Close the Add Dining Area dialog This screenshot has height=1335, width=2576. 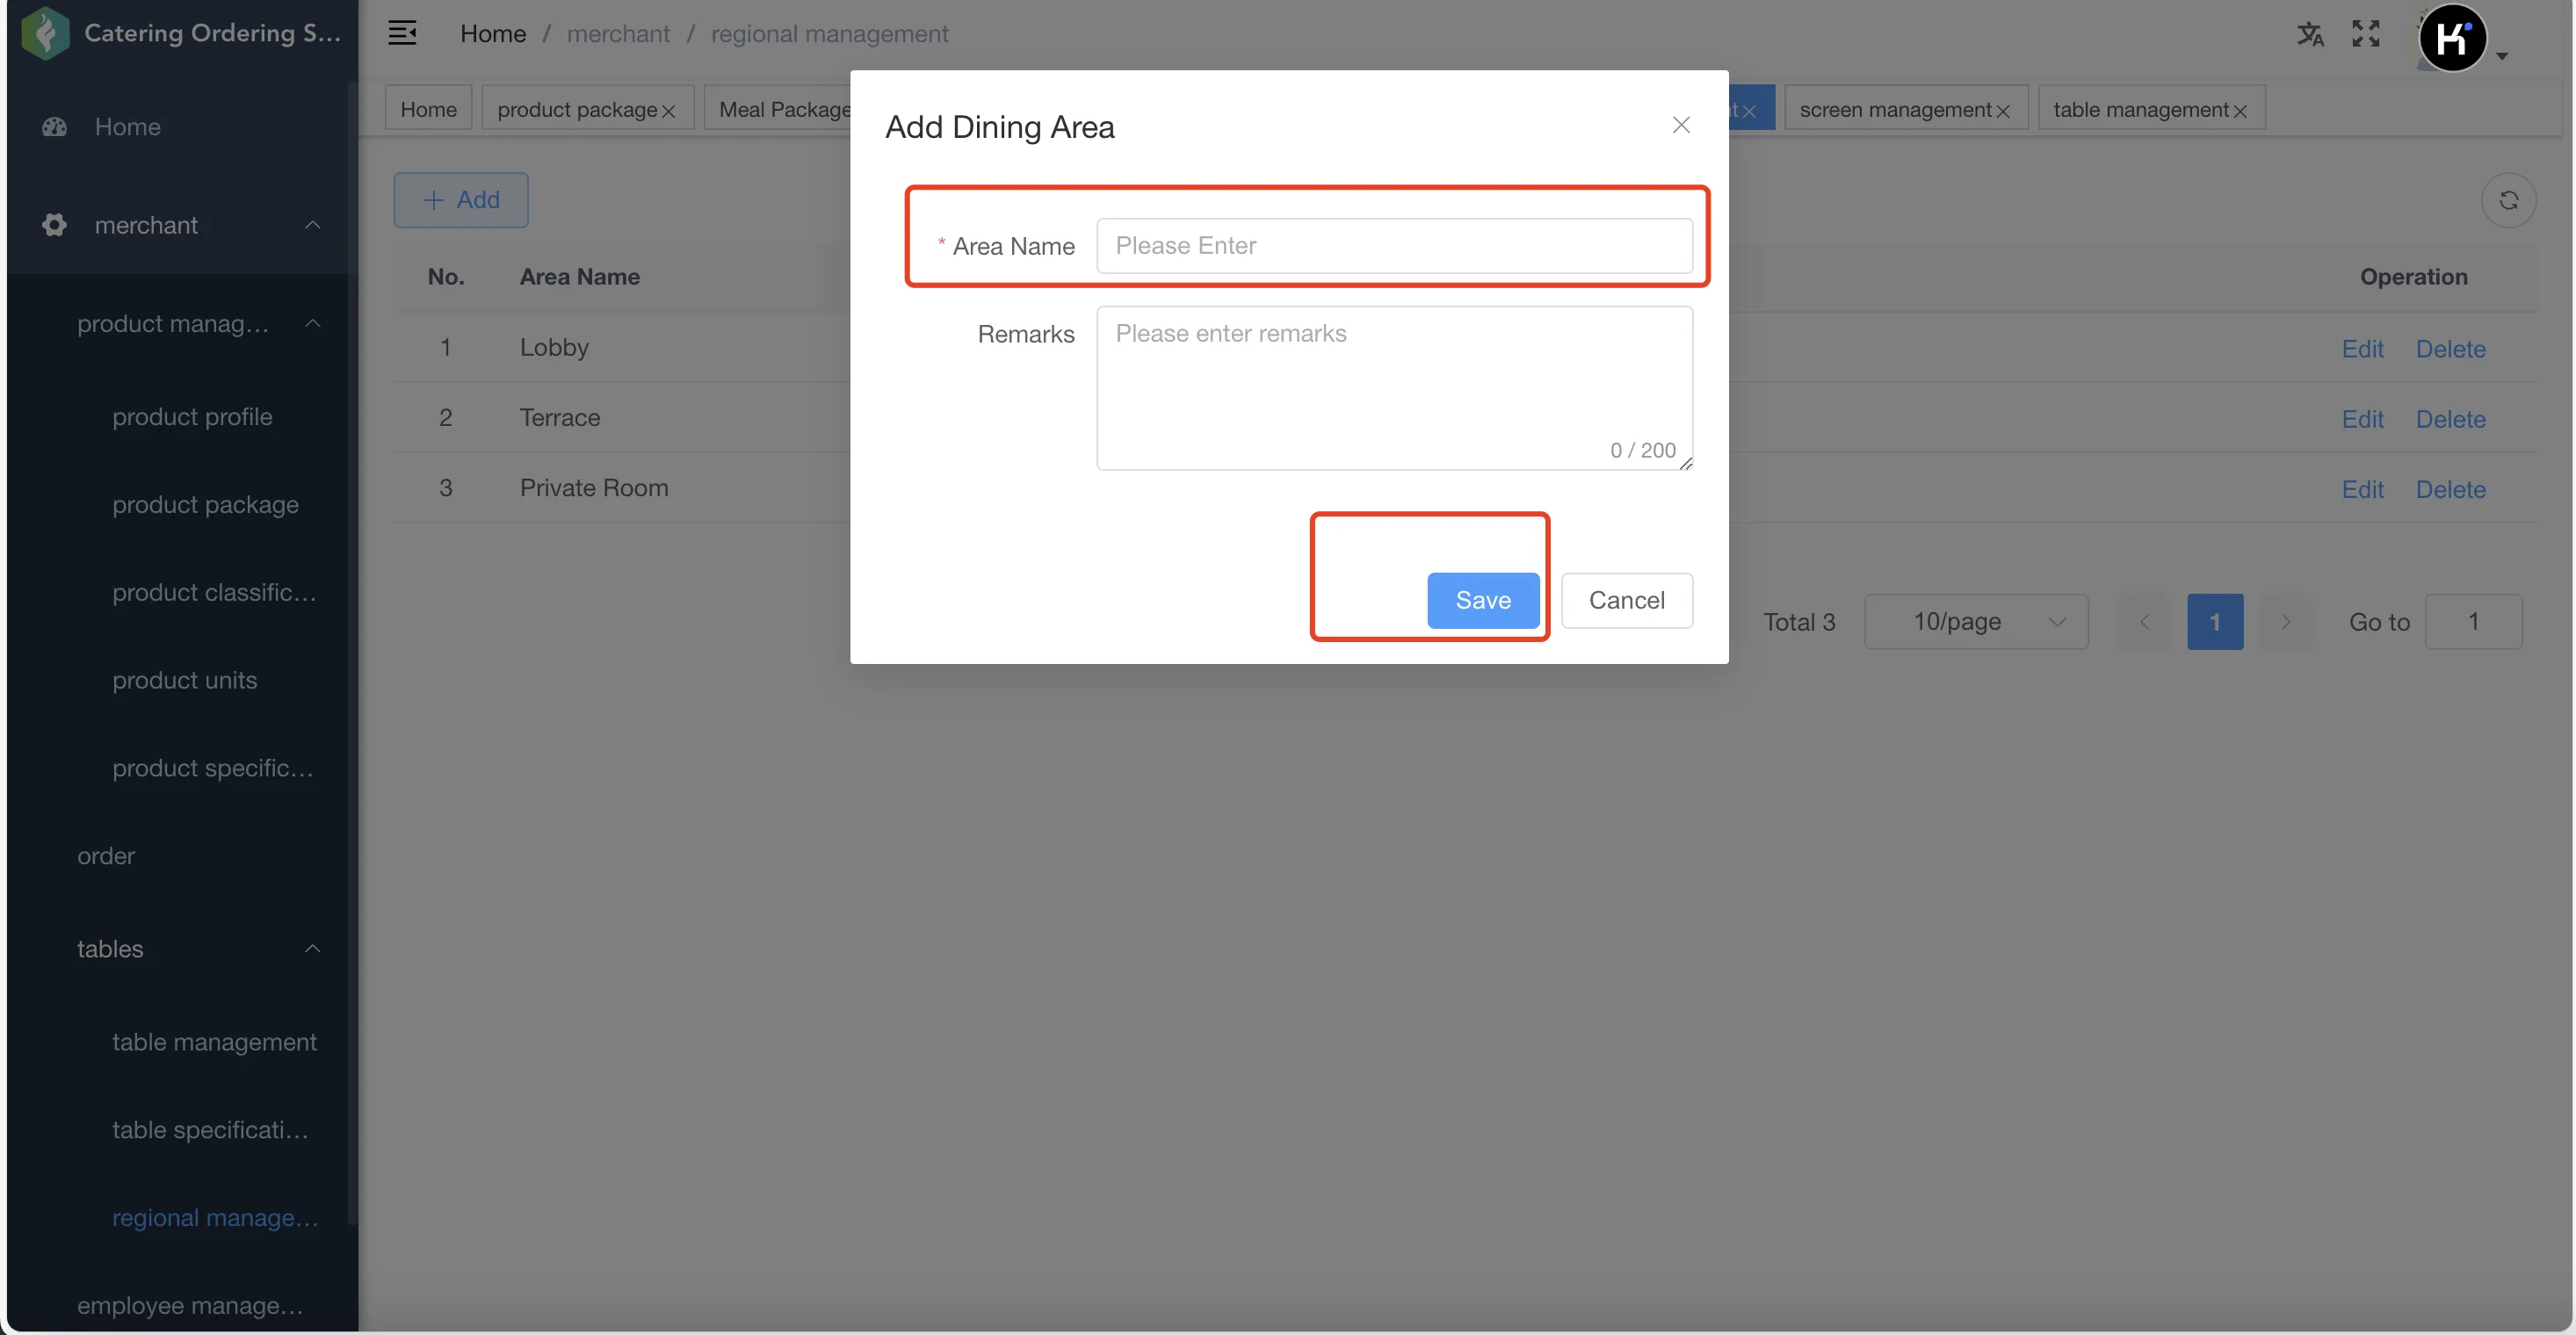click(1681, 125)
